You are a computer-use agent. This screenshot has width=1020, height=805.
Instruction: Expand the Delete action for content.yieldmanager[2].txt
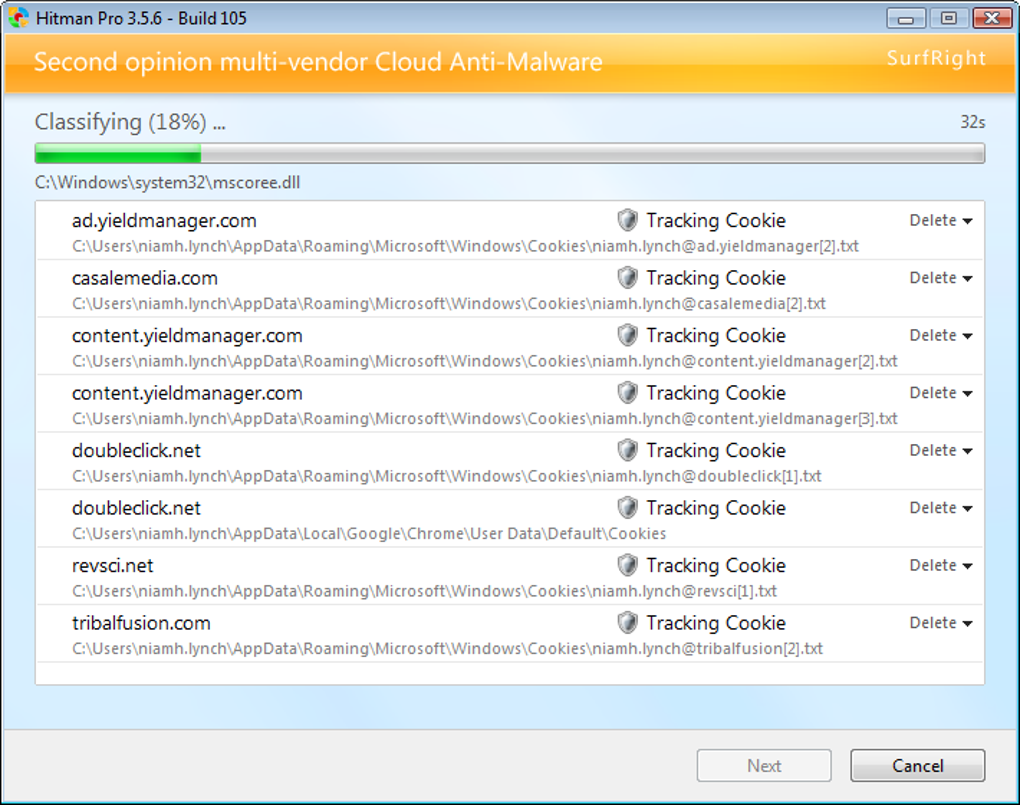pos(941,335)
